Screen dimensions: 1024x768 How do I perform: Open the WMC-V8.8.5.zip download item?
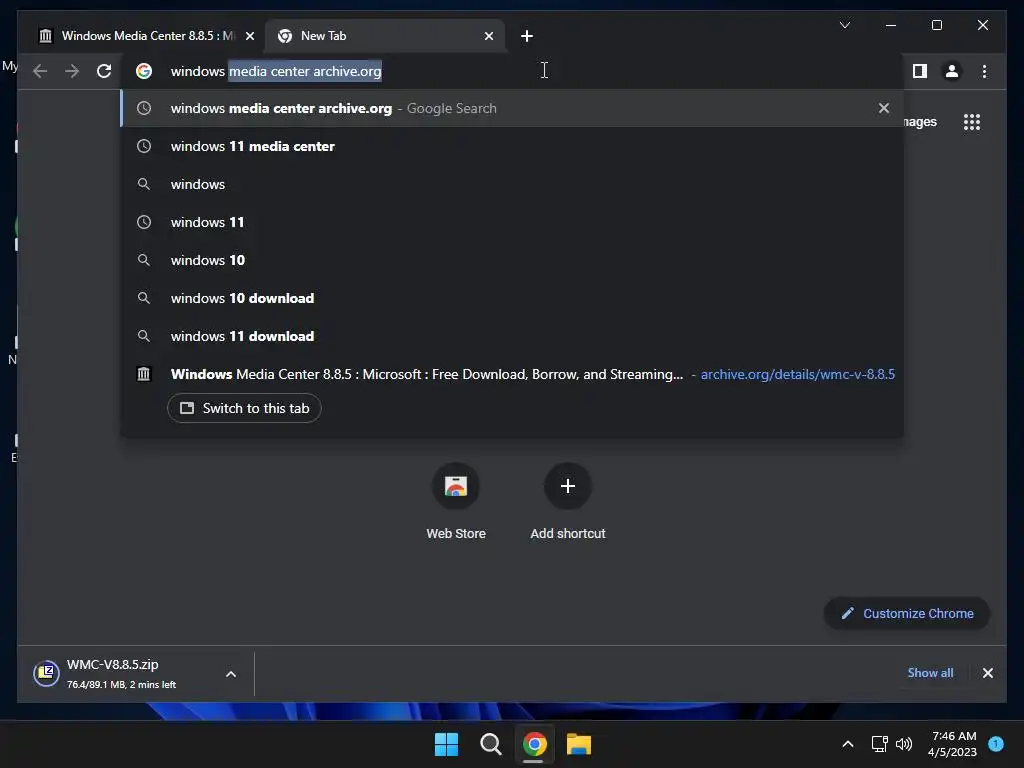click(x=124, y=673)
